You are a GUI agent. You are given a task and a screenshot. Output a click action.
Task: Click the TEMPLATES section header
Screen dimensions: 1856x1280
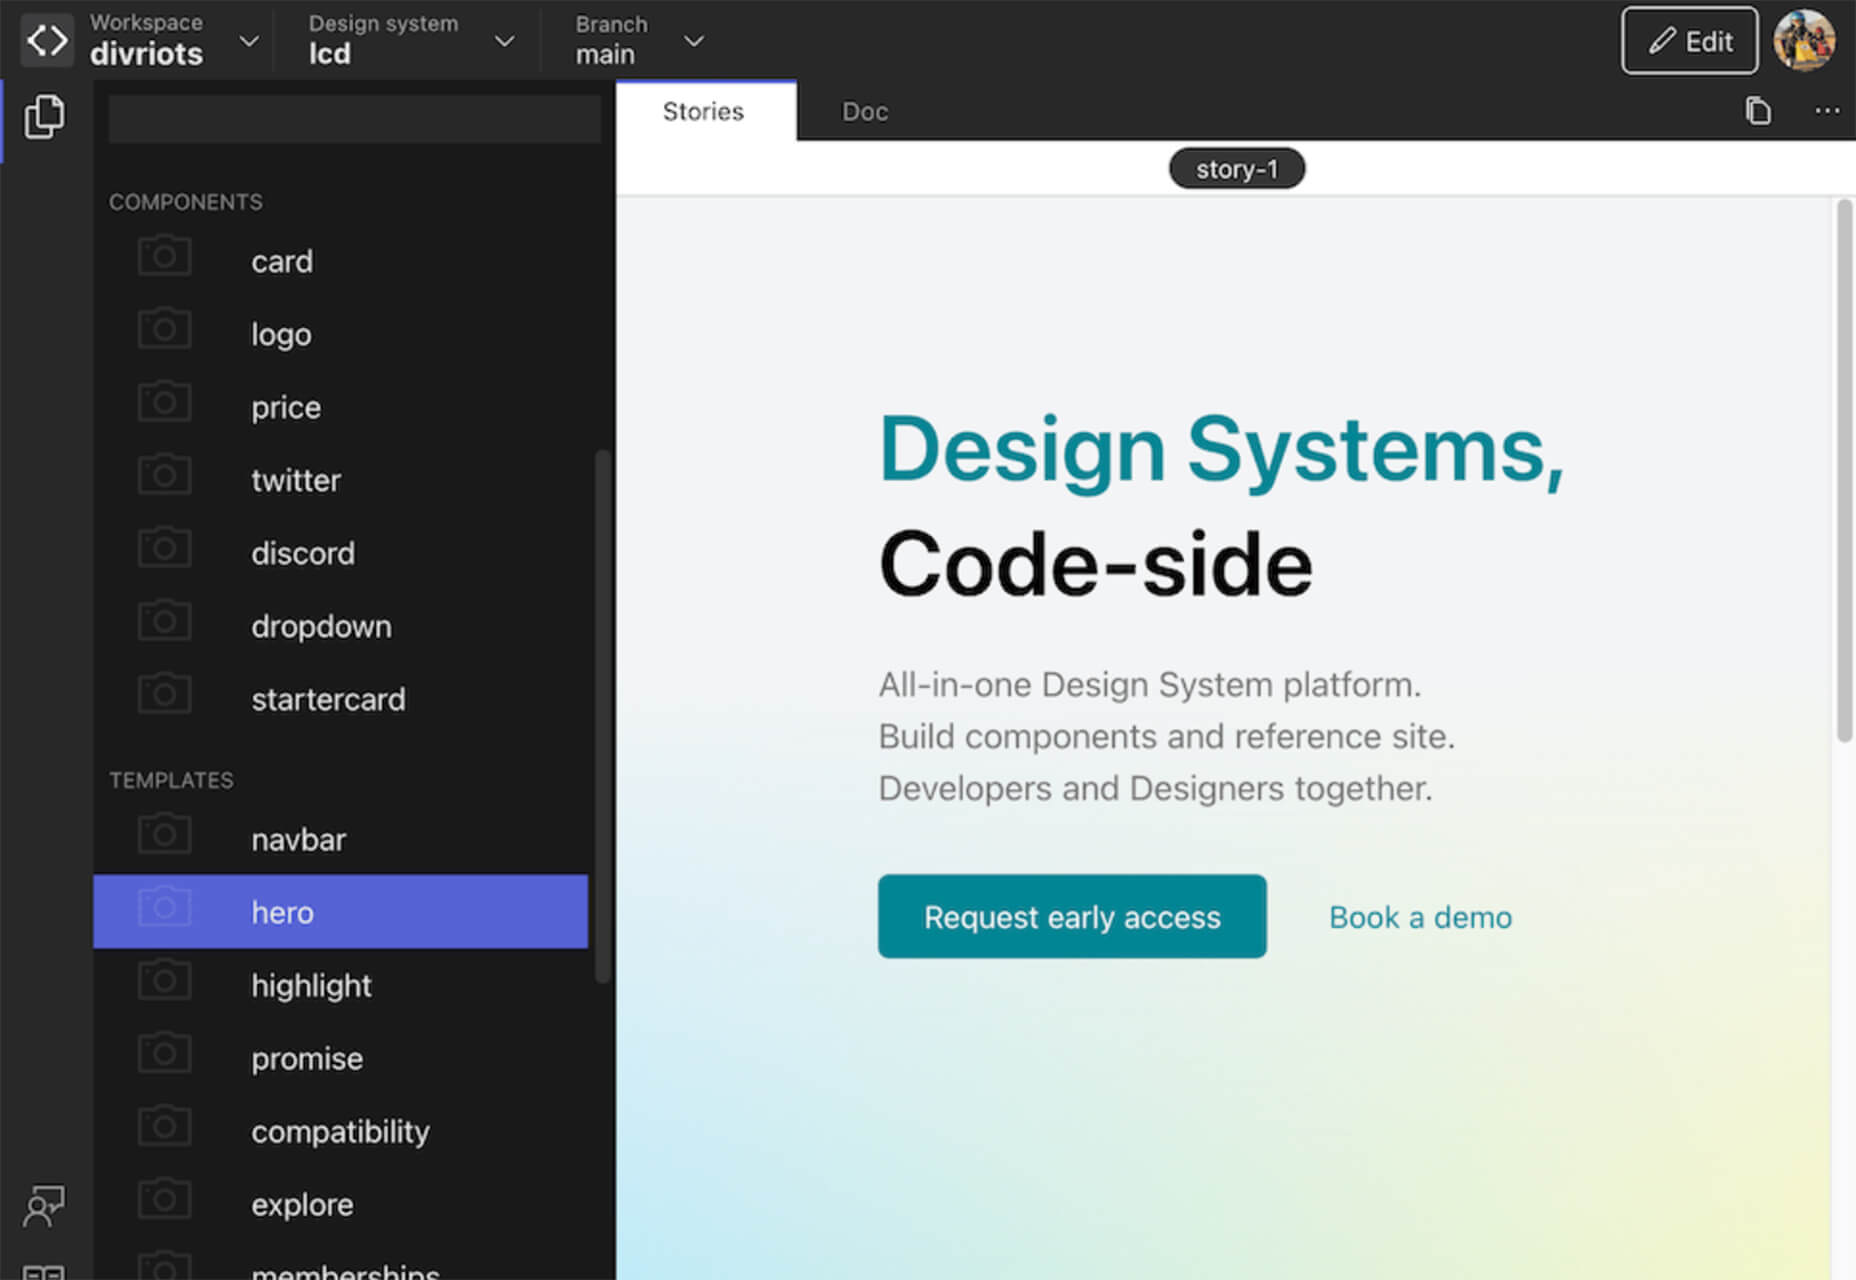pyautogui.click(x=171, y=780)
